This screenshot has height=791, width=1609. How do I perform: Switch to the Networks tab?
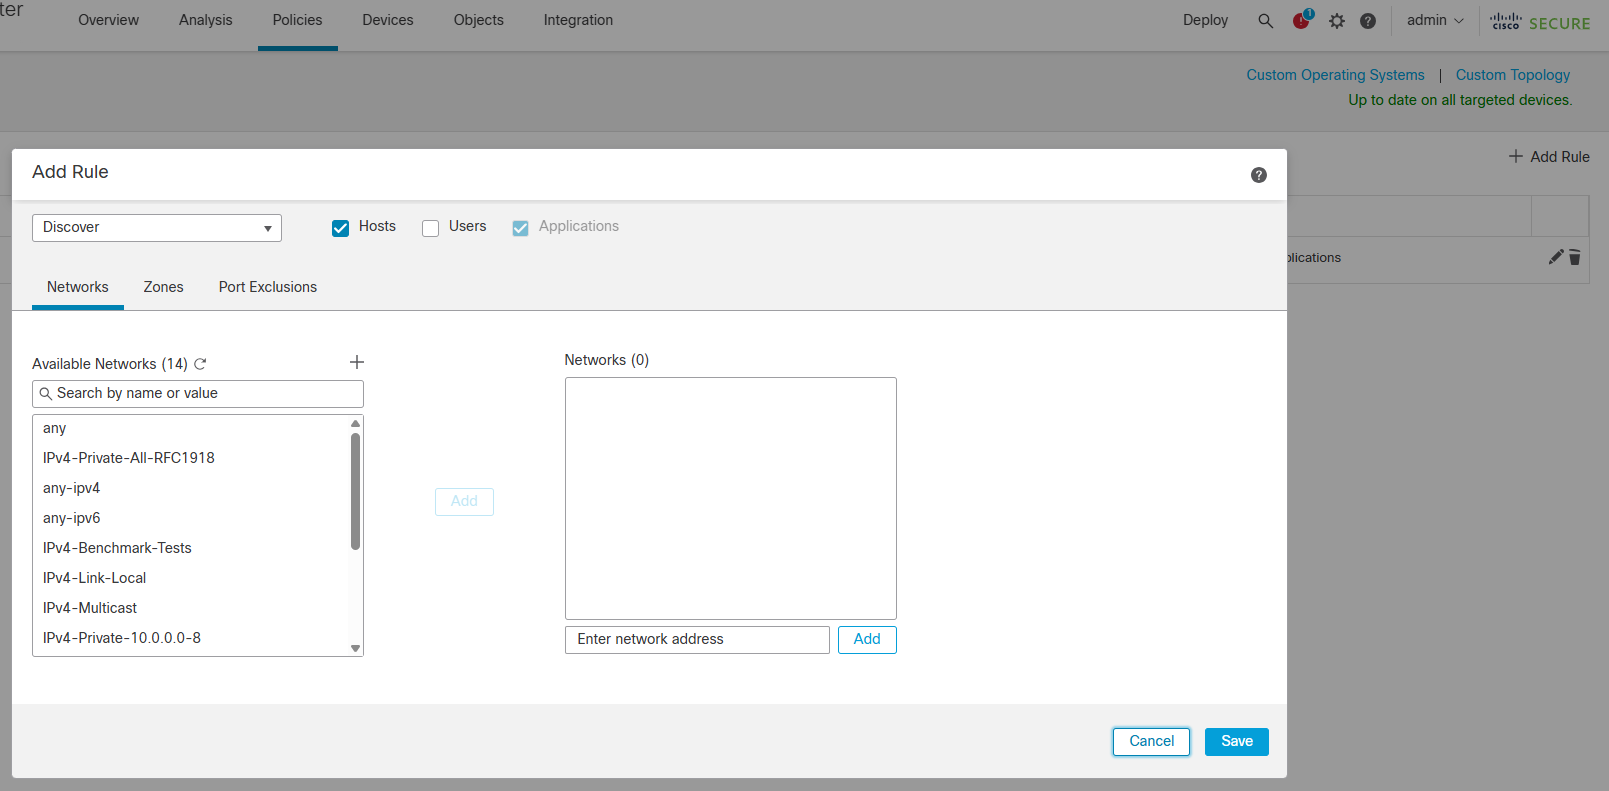pyautogui.click(x=78, y=287)
